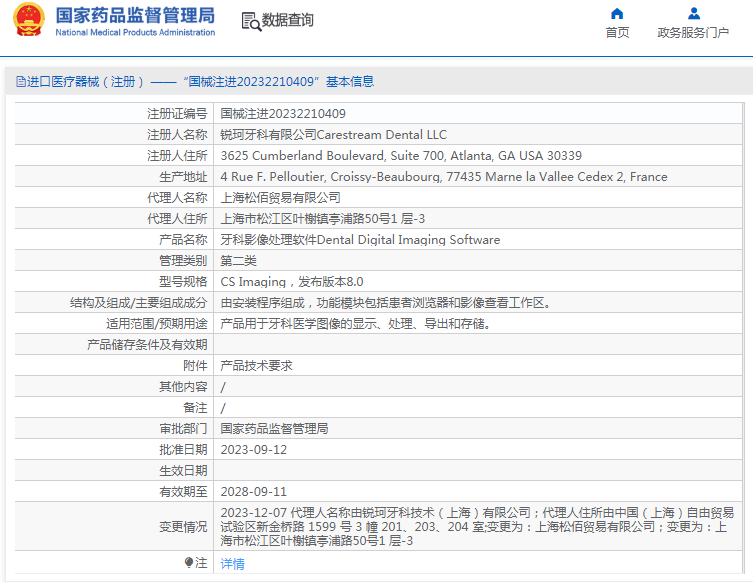Click the 代理人名称 label
The image size is (753, 582).
point(177,198)
